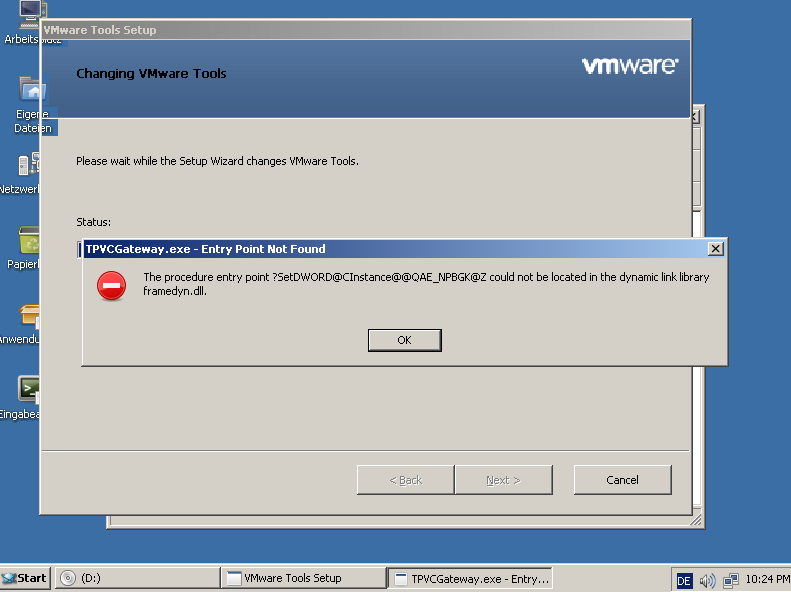
Task: Select the D: drive taskbar button
Action: [x=136, y=578]
